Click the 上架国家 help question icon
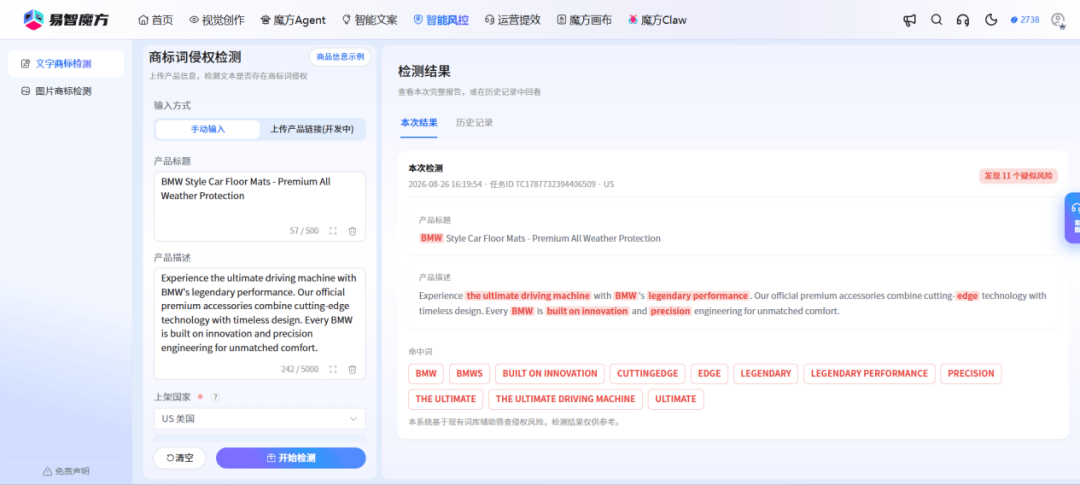 click(x=215, y=397)
